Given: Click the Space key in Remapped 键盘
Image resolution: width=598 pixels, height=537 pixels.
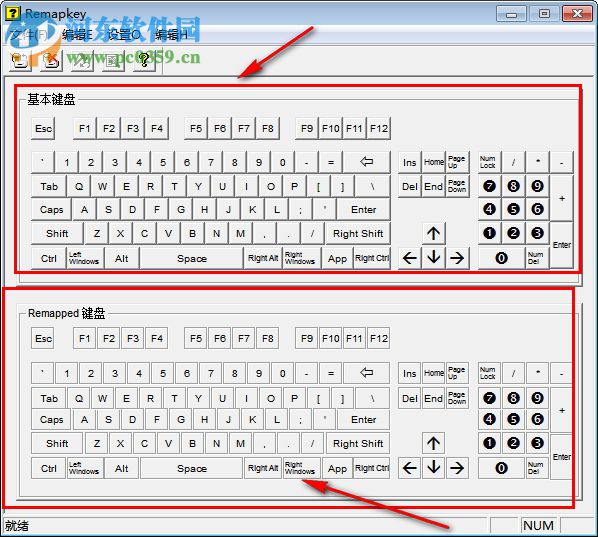Looking at the screenshot, I should [x=192, y=468].
